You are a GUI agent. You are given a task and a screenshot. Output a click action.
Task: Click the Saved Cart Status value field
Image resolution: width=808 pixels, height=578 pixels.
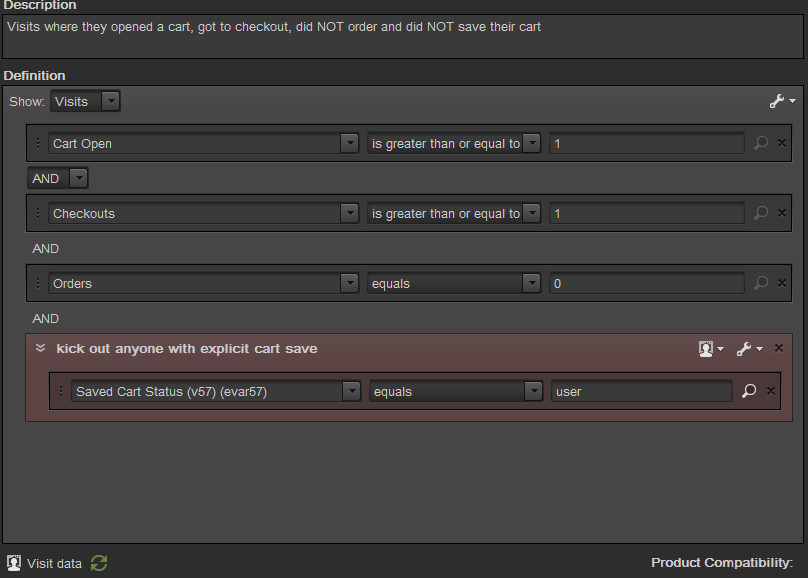(642, 391)
